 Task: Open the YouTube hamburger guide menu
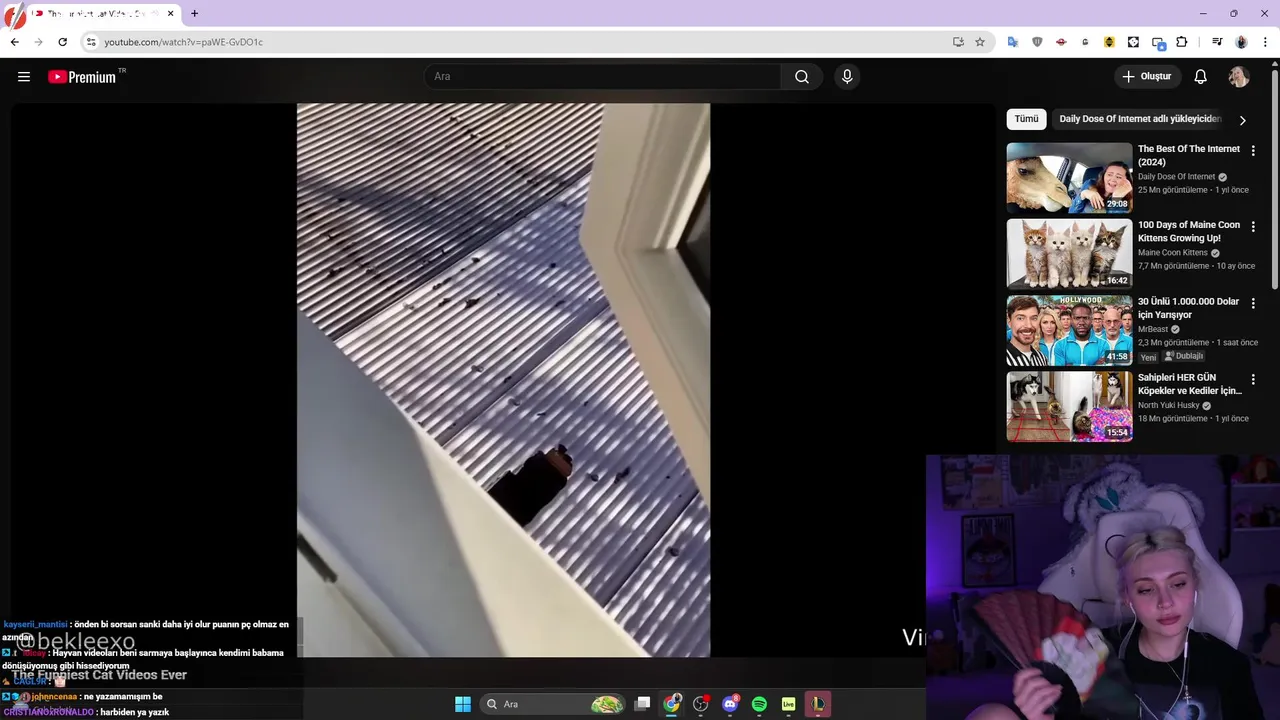(24, 77)
